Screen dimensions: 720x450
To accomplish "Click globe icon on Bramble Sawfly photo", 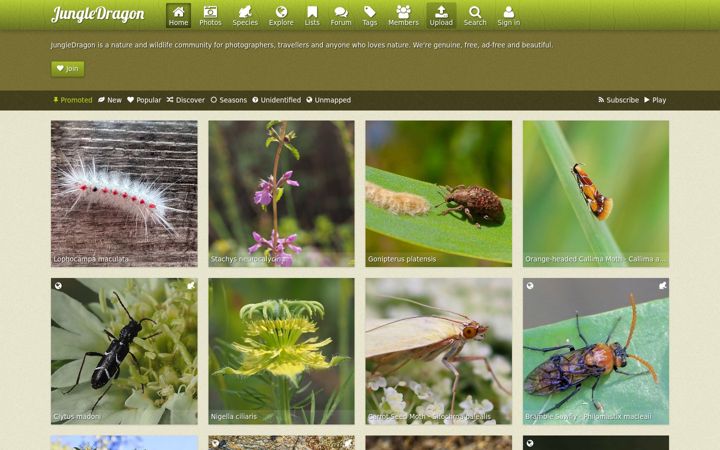I will (530, 286).
